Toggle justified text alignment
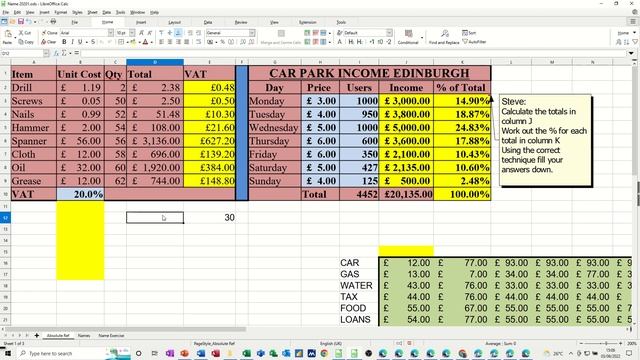Image resolution: width=640 pixels, height=360 pixels. pos(187,42)
